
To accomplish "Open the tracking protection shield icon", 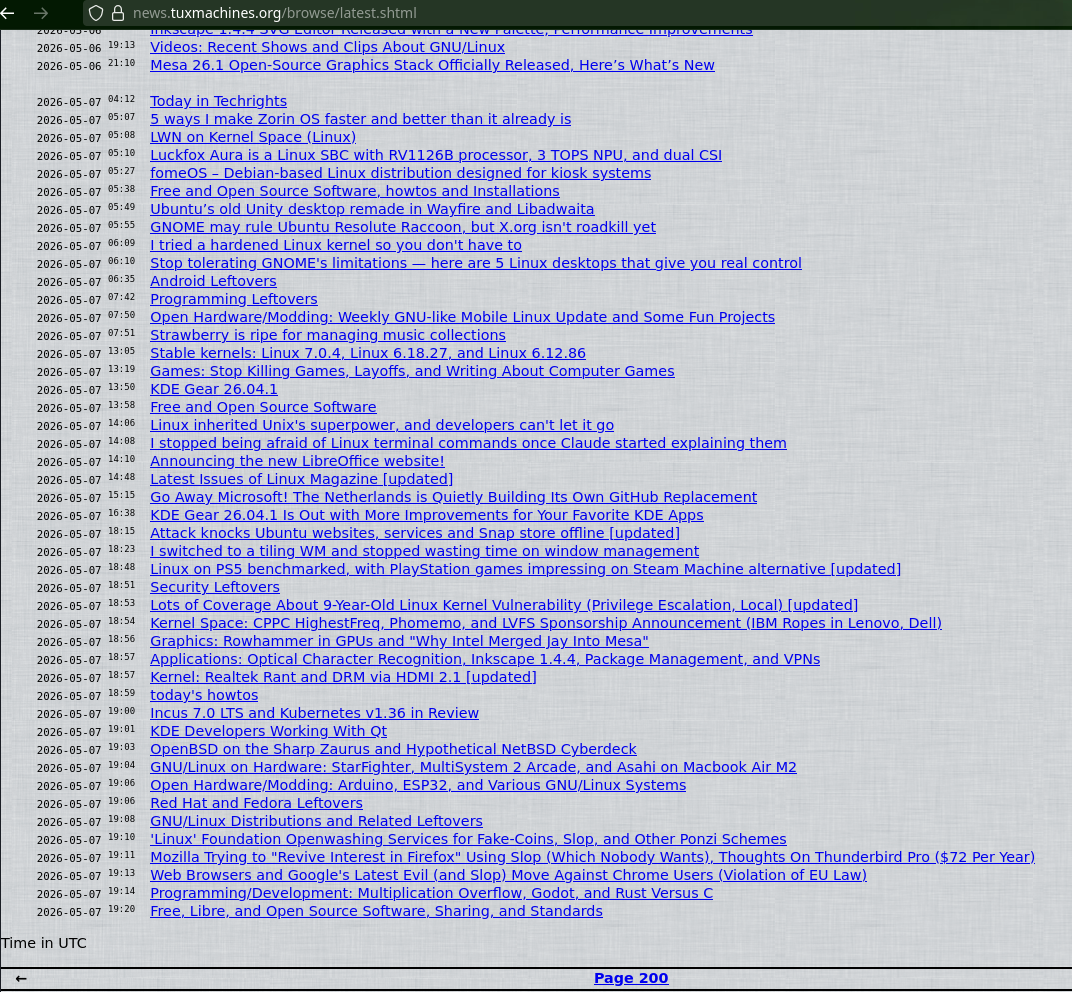I will 96,13.
